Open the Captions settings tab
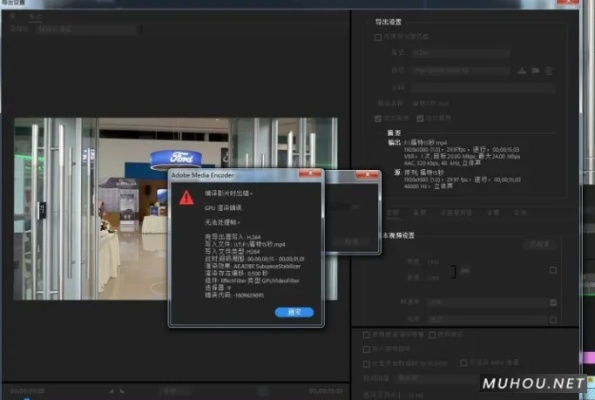 click(493, 213)
